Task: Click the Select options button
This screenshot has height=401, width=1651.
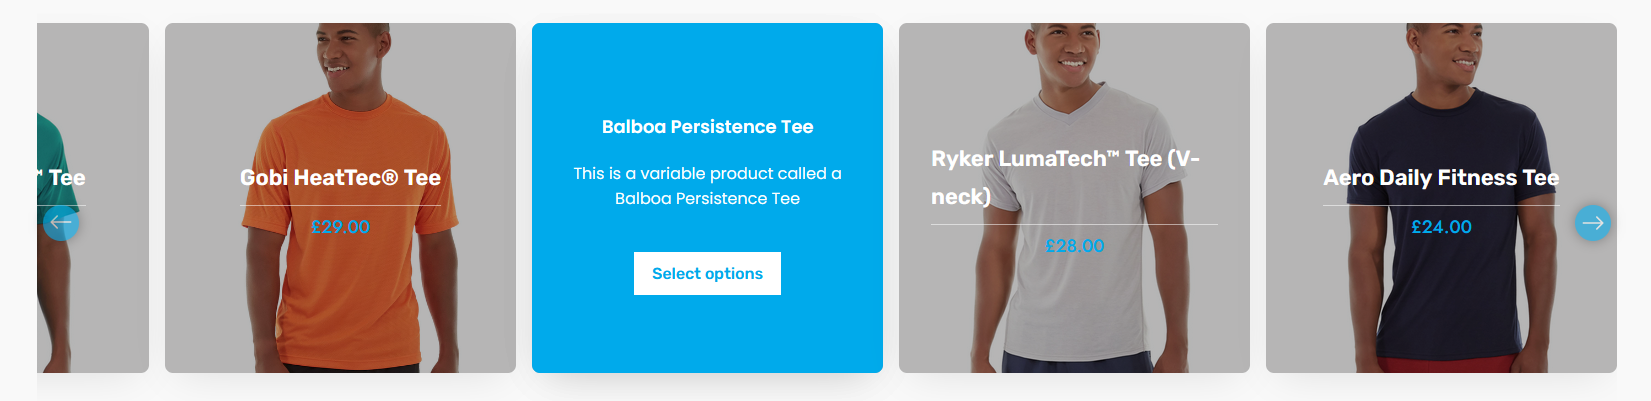Action: 707,273
